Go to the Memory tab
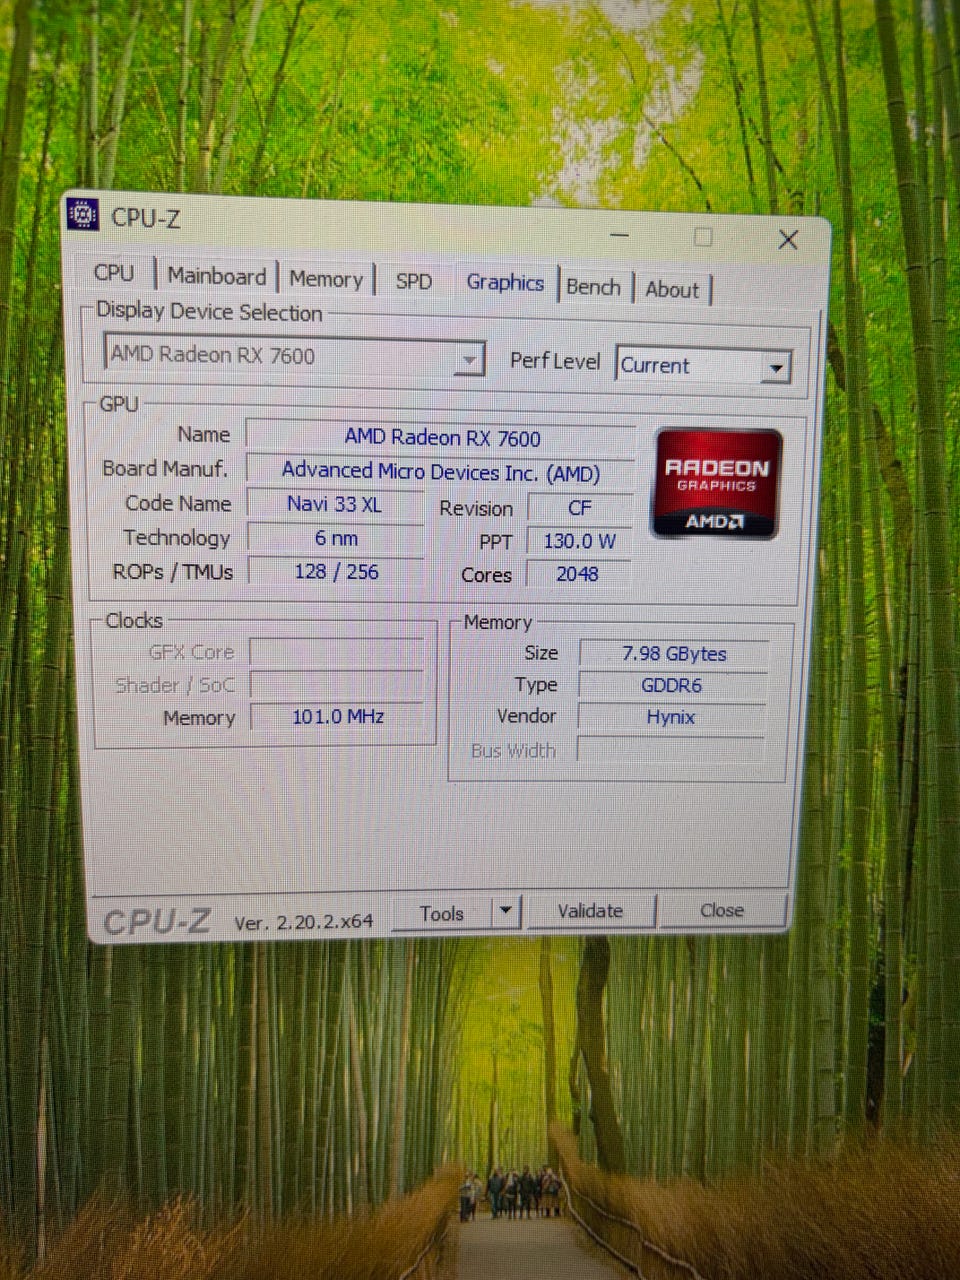Image resolution: width=960 pixels, height=1280 pixels. [326, 279]
